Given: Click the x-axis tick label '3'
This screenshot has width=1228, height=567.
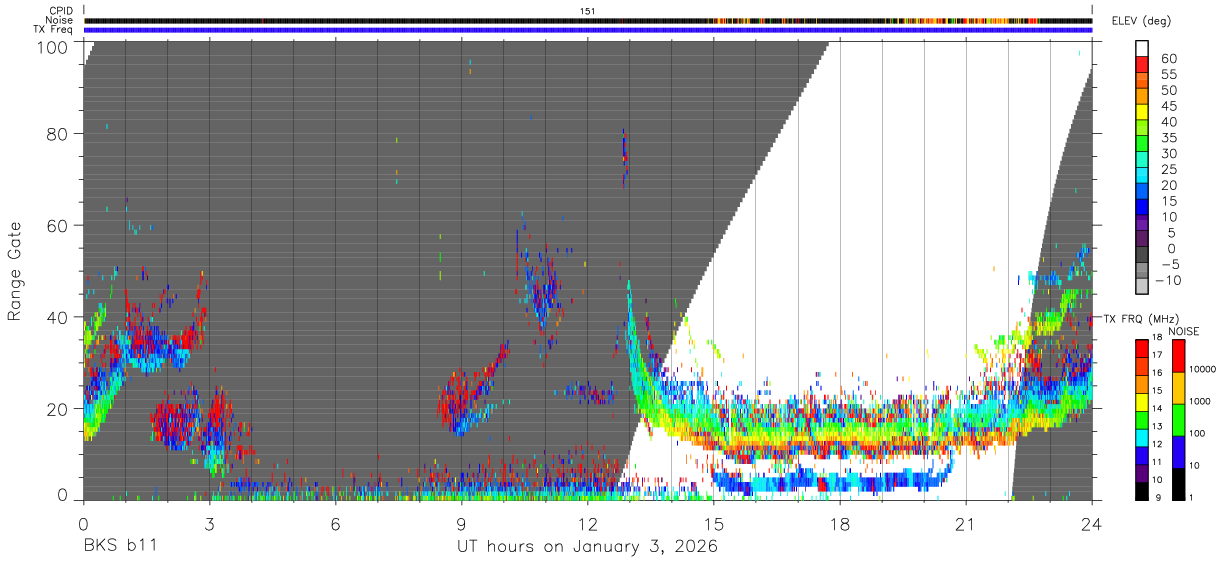Looking at the screenshot, I should (209, 523).
